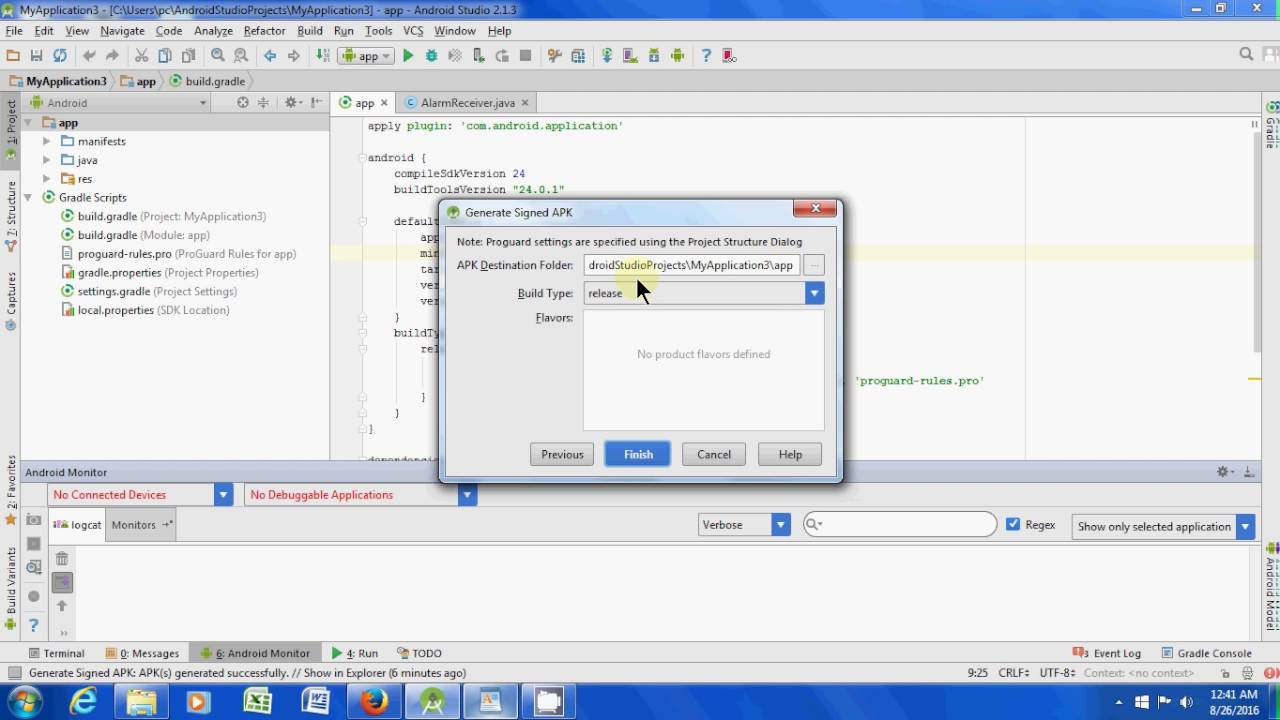Click the Scroll from Source target icon
This screenshot has width=1280, height=720.
(x=243, y=102)
